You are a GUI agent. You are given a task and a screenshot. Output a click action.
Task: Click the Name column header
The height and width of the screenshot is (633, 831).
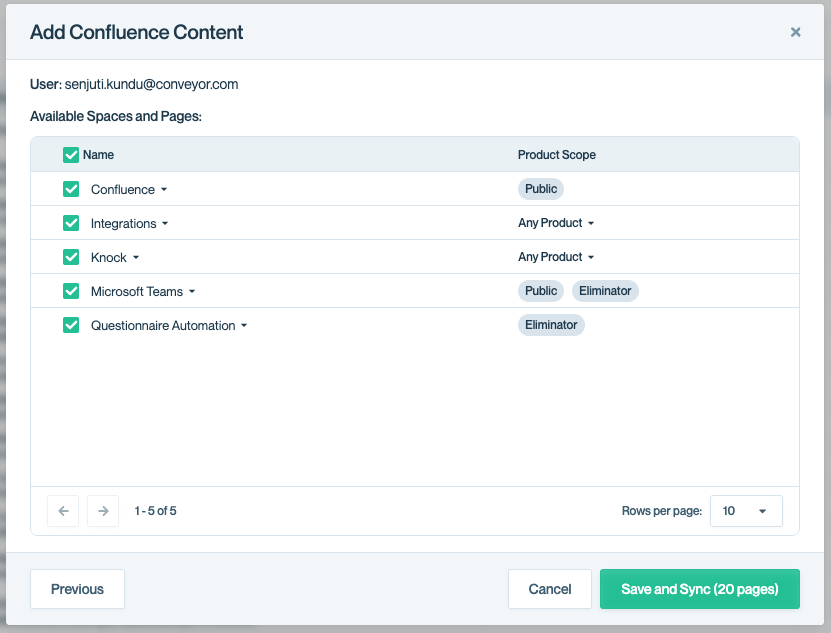click(x=99, y=155)
